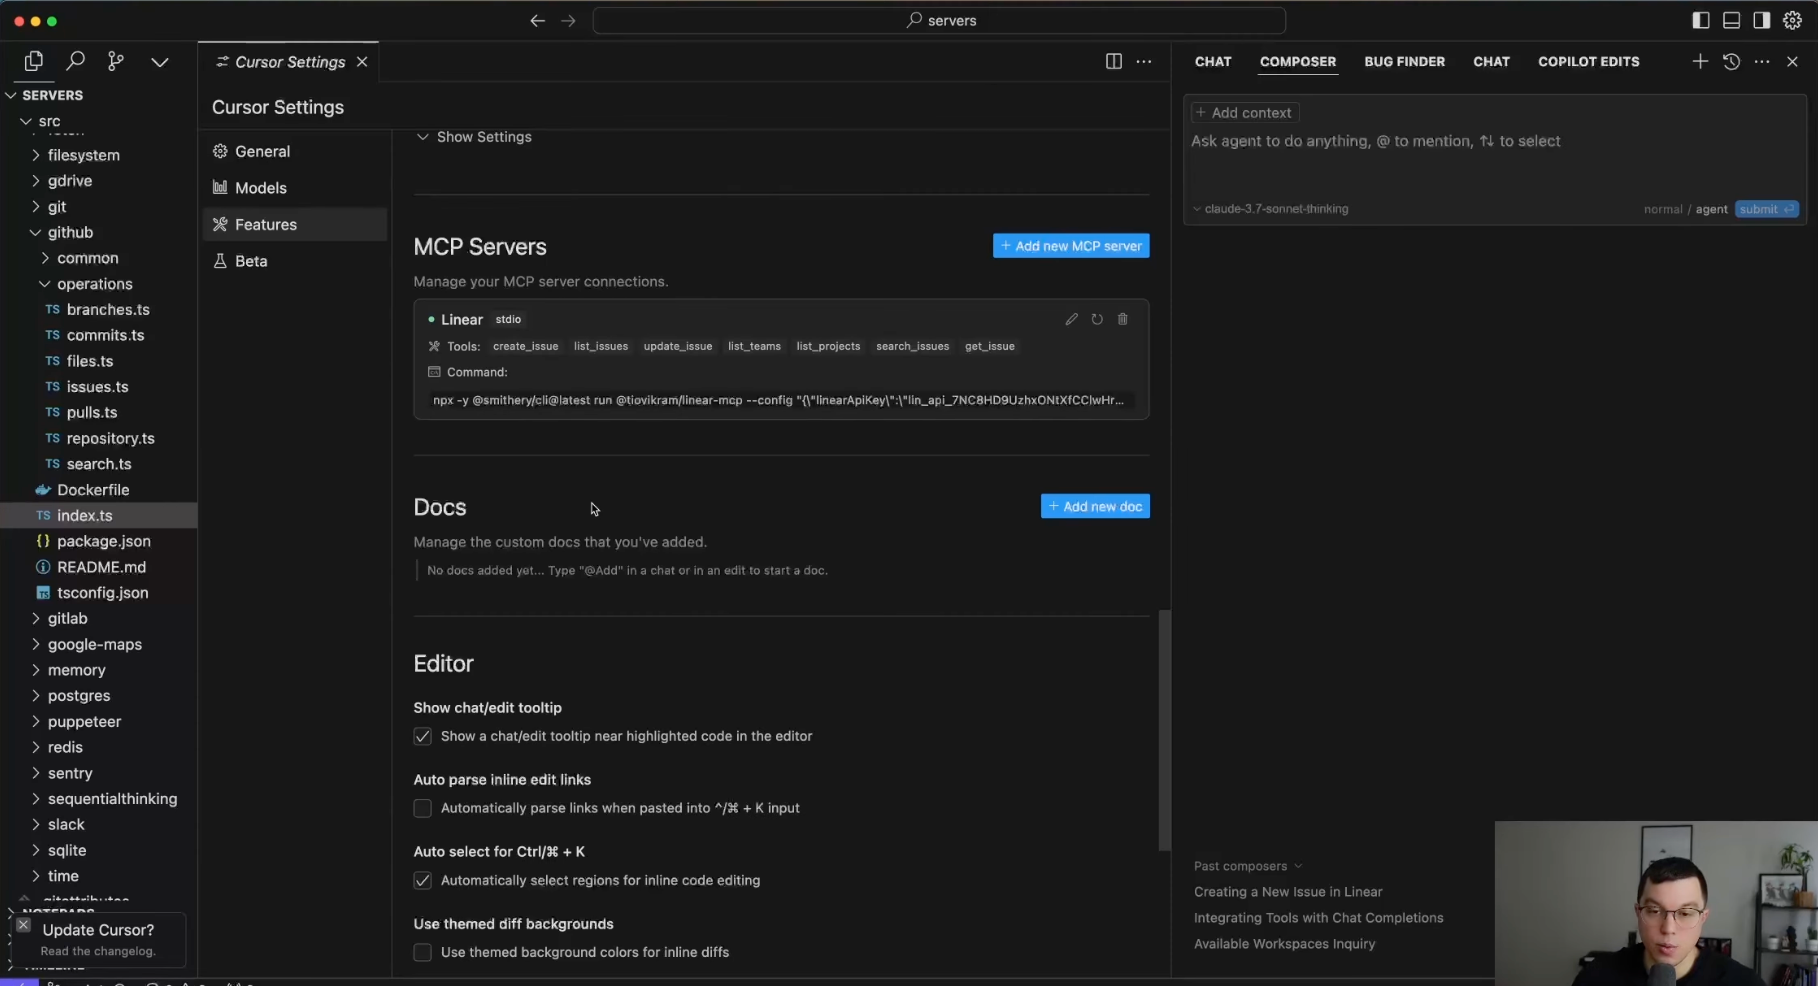Click the Dockerfile whale icon
1818x986 pixels.
pyautogui.click(x=43, y=490)
